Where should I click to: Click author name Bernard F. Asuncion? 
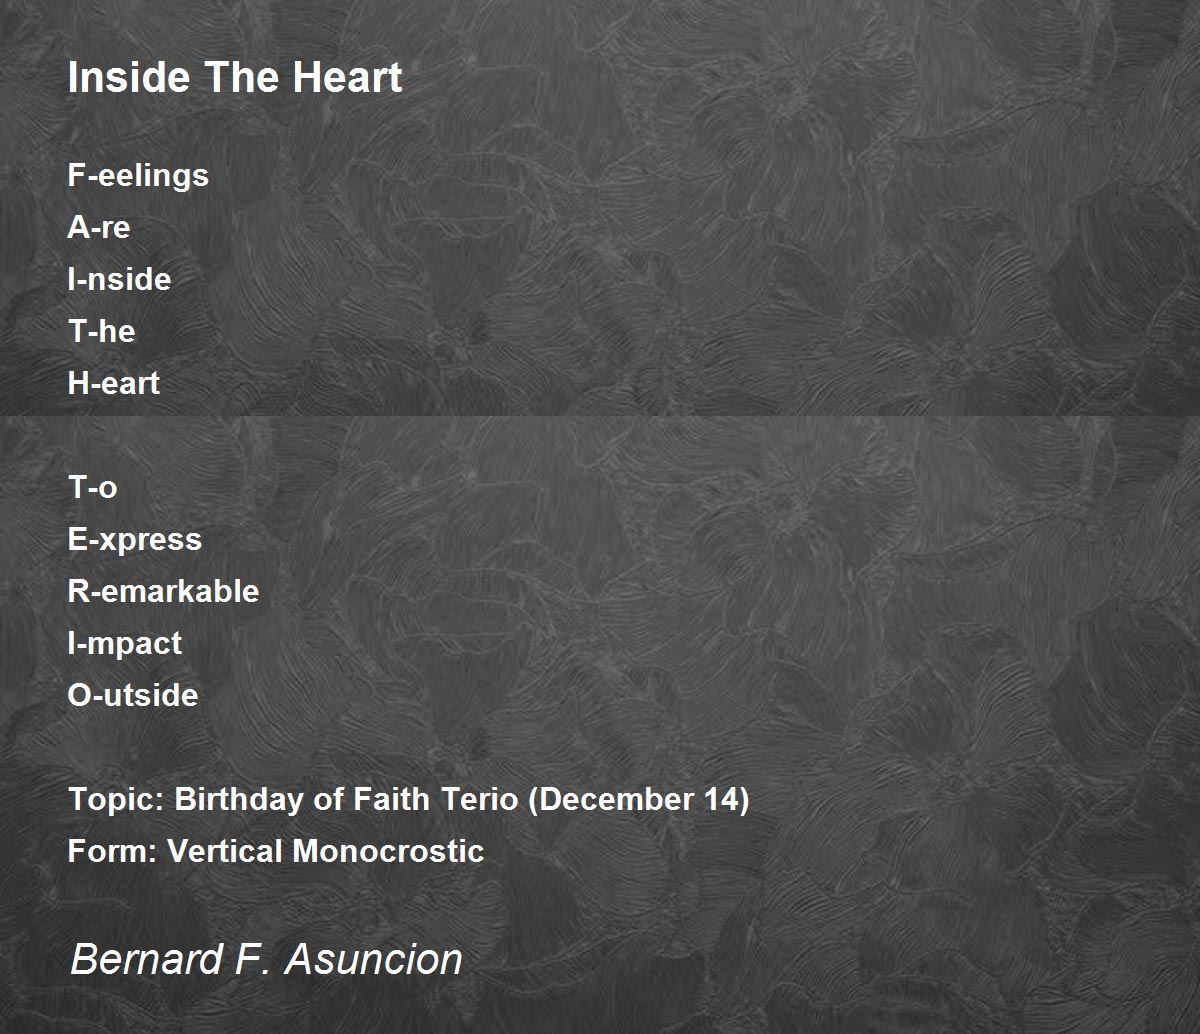point(266,959)
